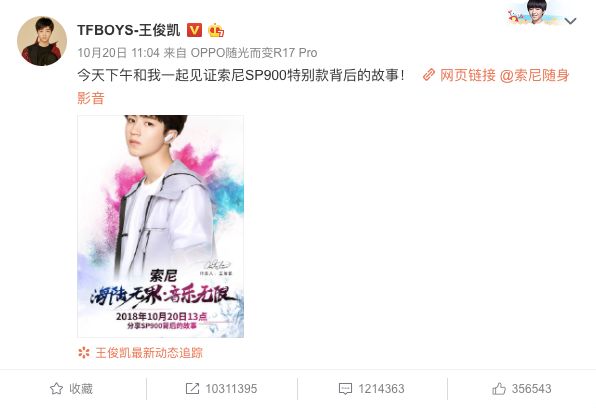Open the post timestamp 10月20日 11:04

pyautogui.click(x=119, y=52)
